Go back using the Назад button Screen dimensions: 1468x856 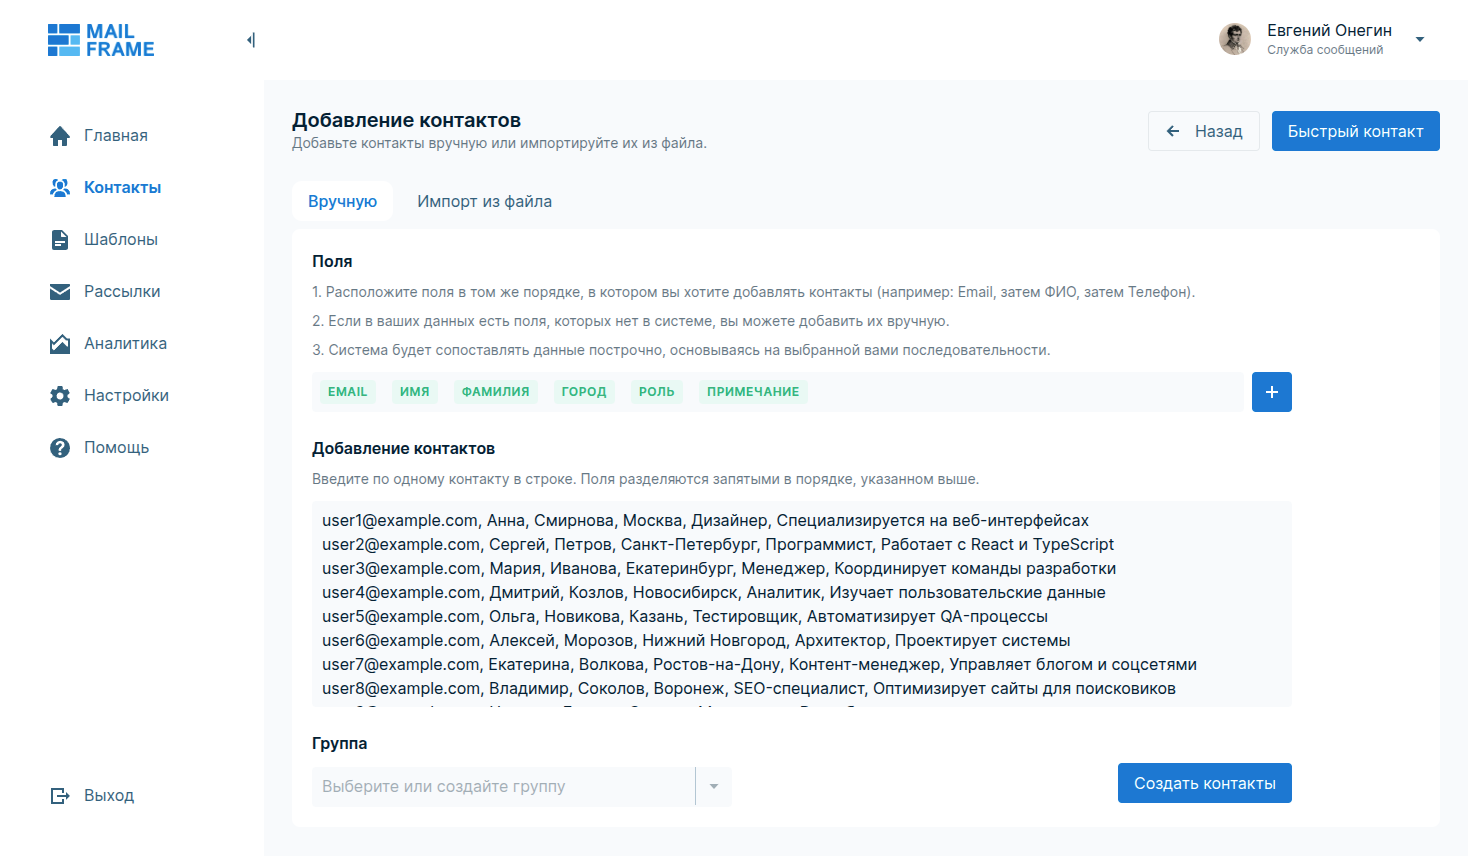[x=1203, y=132]
